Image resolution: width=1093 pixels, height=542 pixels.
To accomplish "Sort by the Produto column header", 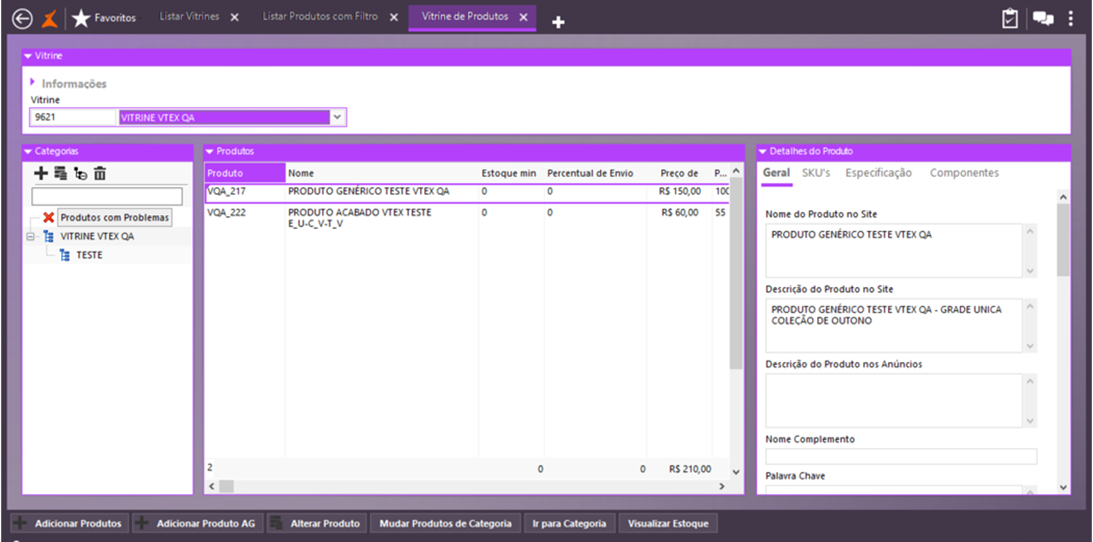I will (245, 173).
